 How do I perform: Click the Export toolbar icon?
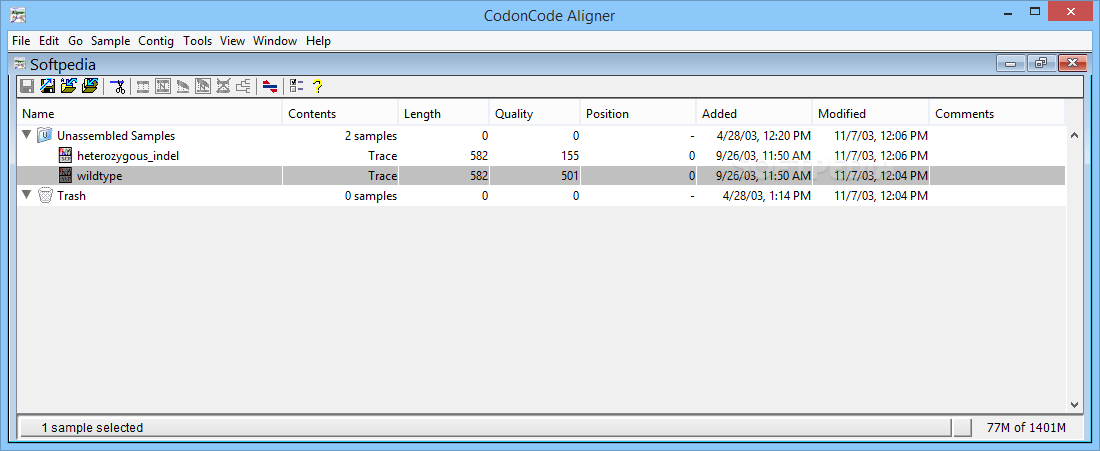[48, 86]
